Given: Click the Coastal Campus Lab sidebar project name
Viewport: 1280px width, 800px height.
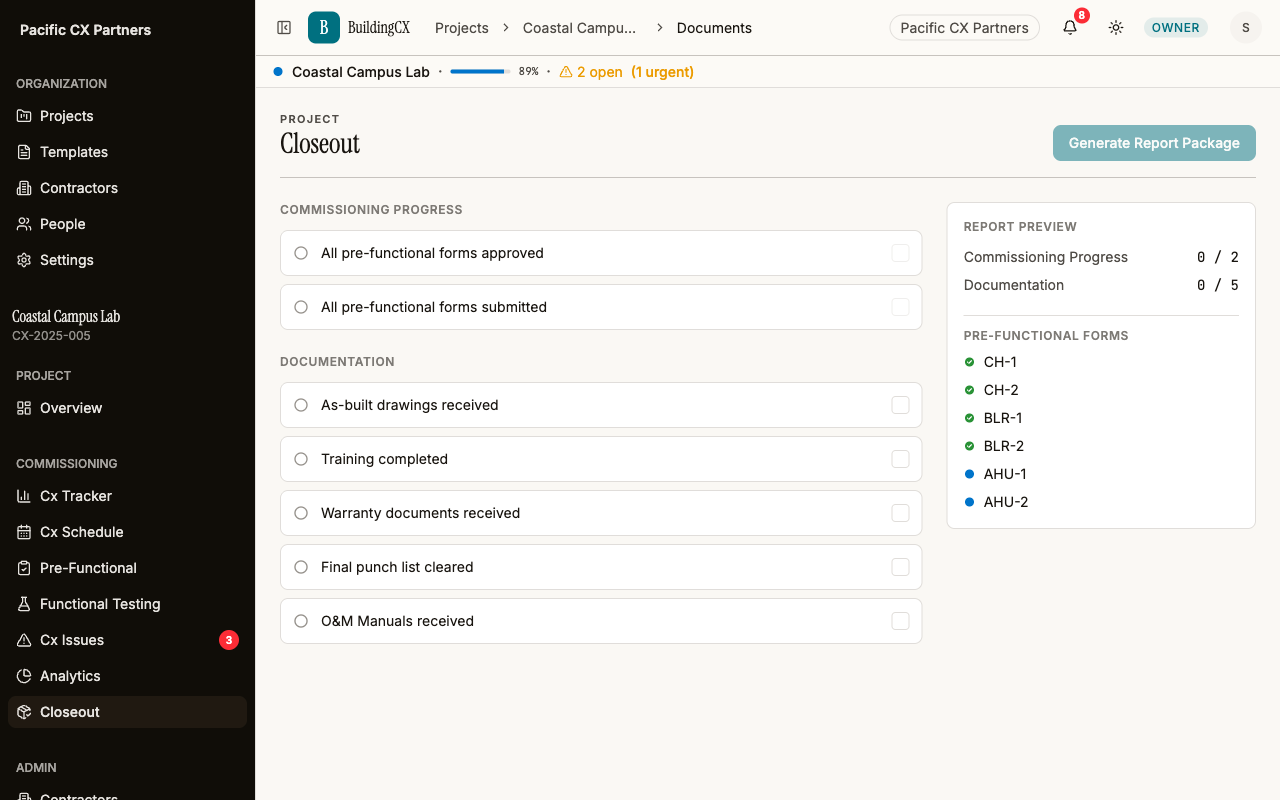Looking at the screenshot, I should click(66, 316).
